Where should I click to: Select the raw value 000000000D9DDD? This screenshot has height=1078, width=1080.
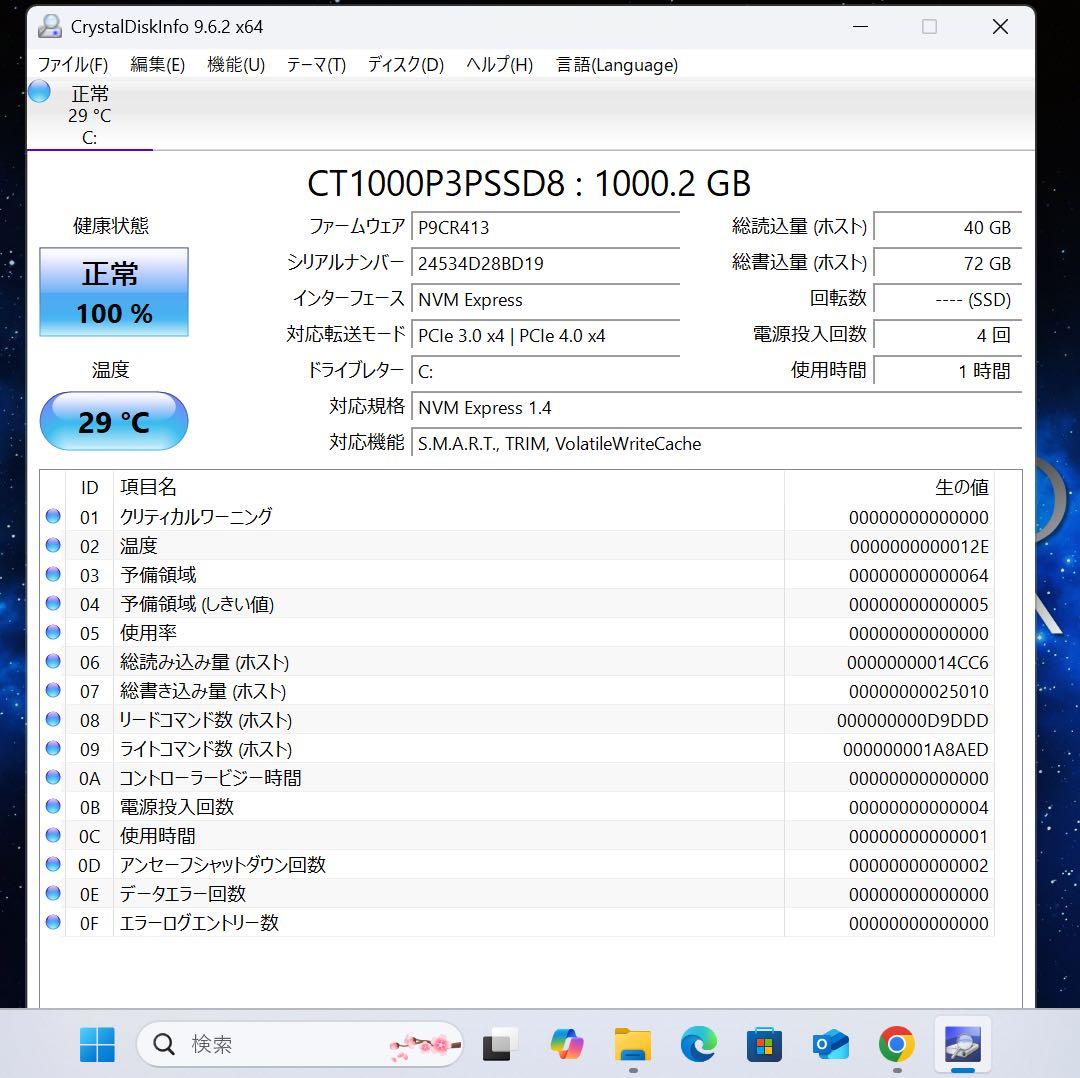tap(913, 721)
